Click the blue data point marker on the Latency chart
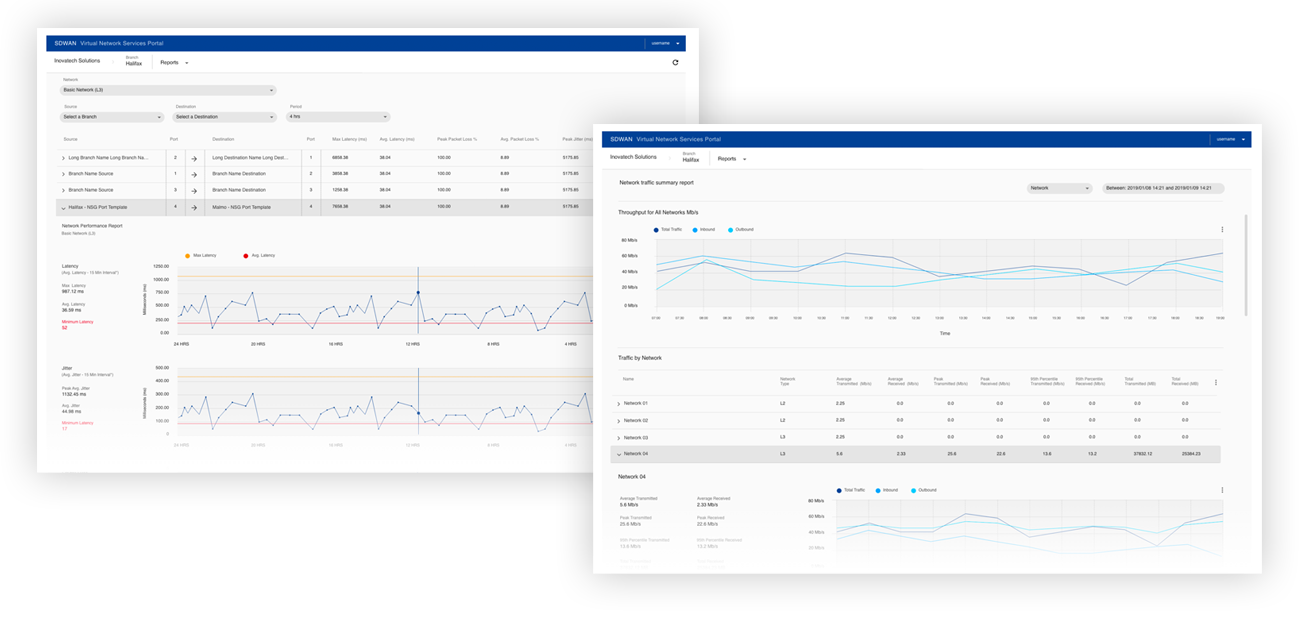The height and width of the screenshot is (620, 1300). point(418,293)
